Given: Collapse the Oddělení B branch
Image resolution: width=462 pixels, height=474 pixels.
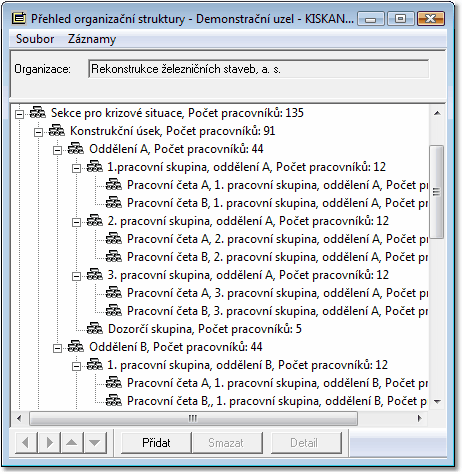Looking at the screenshot, I should pos(58,348).
